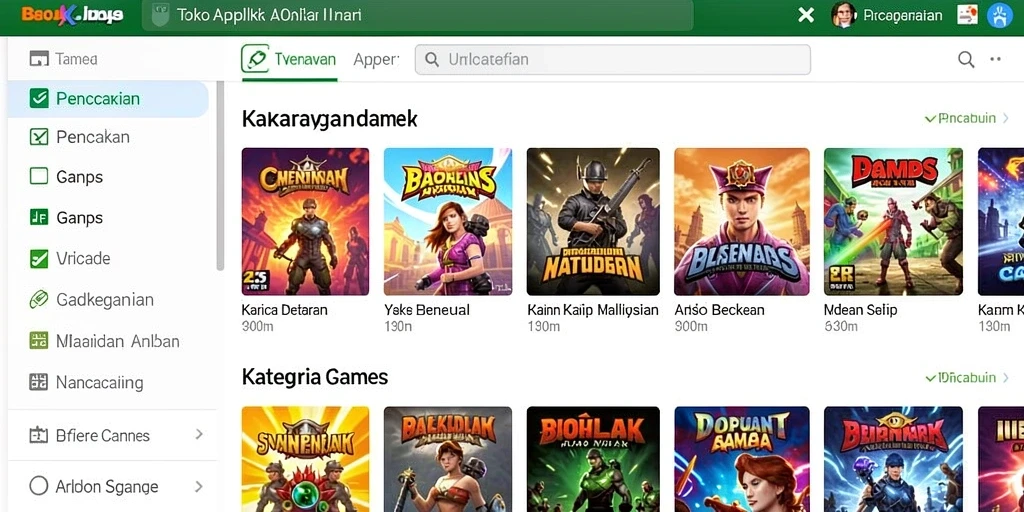The width and height of the screenshot is (1024, 512).
Task: Expand Pncabuin next to Kakaraygandamek
Action: [x=967, y=118]
